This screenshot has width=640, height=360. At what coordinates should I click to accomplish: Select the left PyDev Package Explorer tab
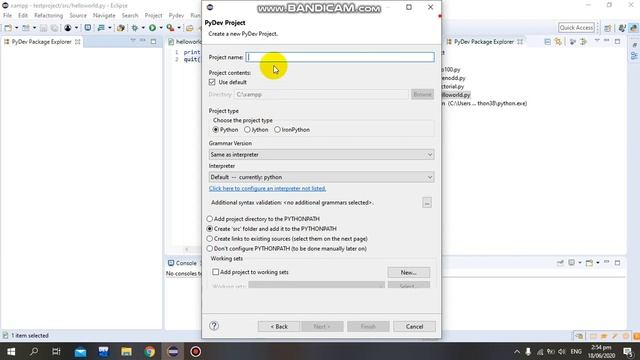point(41,42)
